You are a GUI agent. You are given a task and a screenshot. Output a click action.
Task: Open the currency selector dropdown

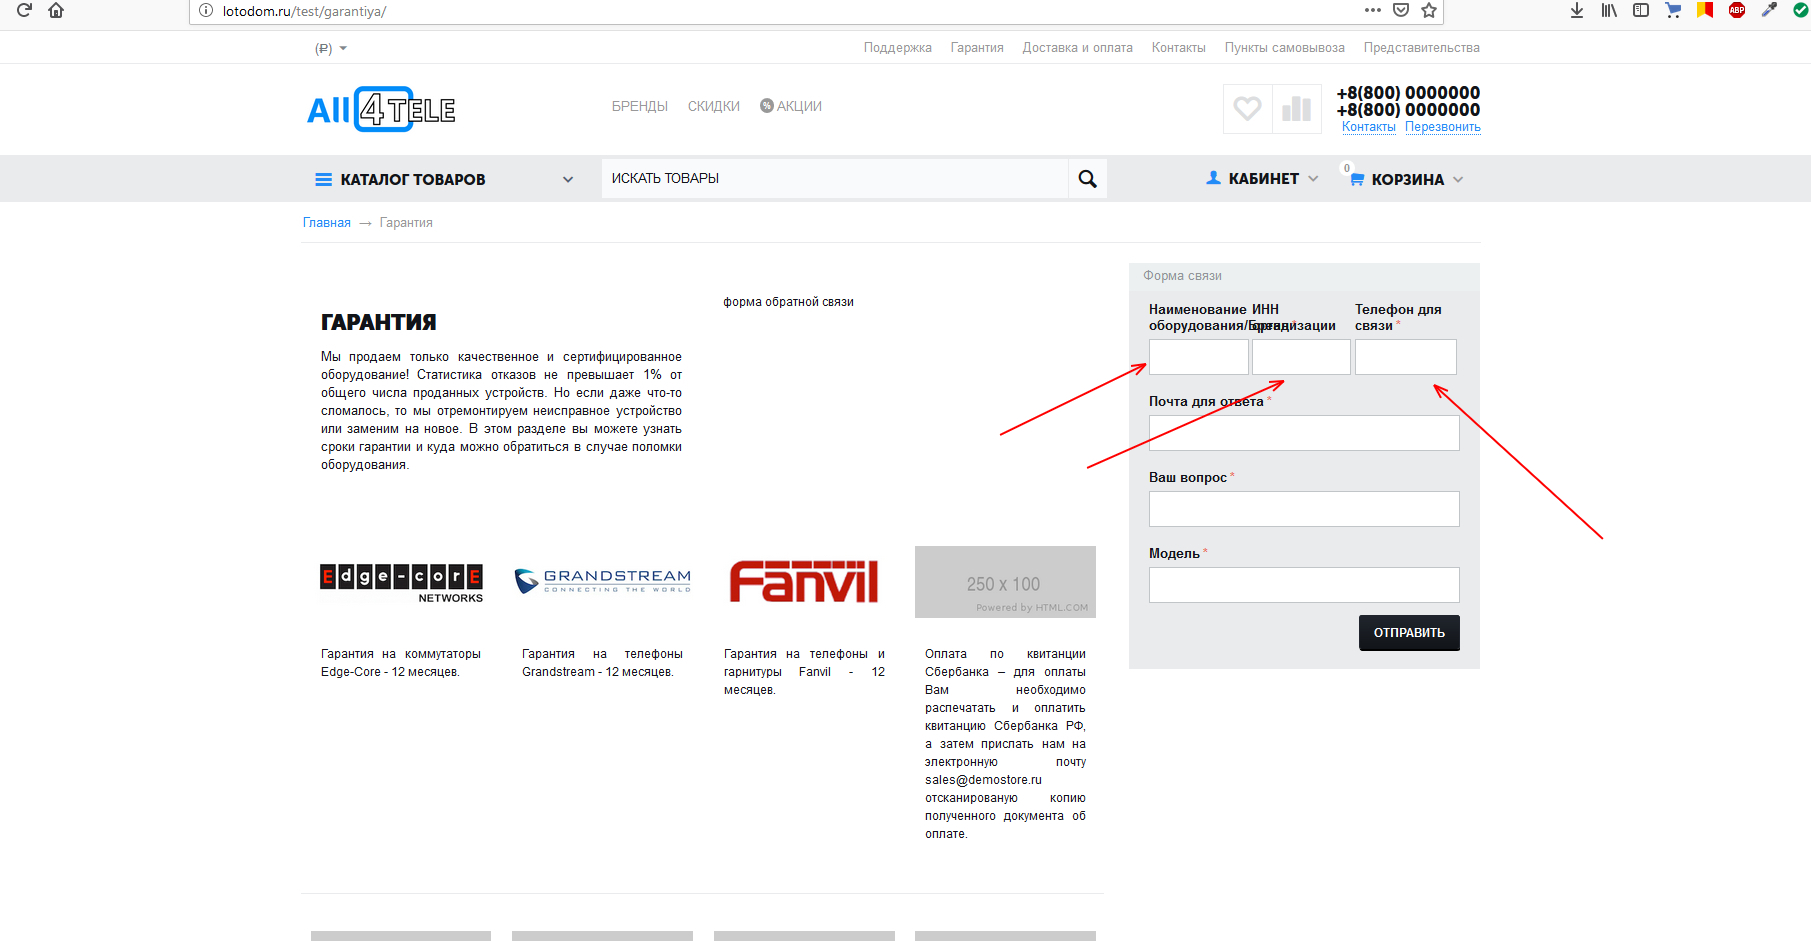coord(331,48)
